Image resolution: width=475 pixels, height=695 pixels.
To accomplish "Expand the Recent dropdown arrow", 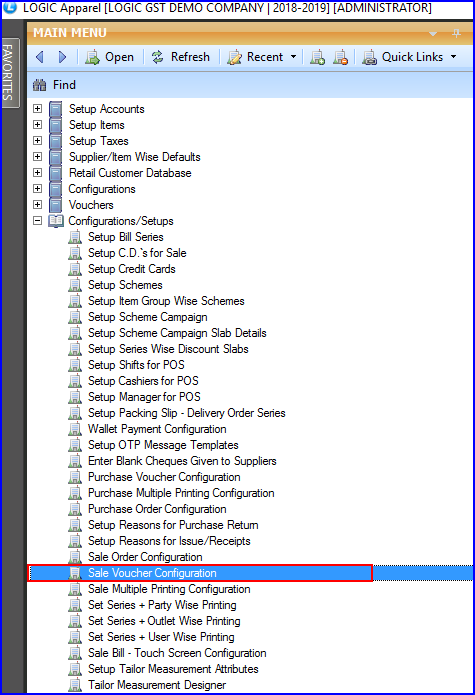I will coord(293,57).
